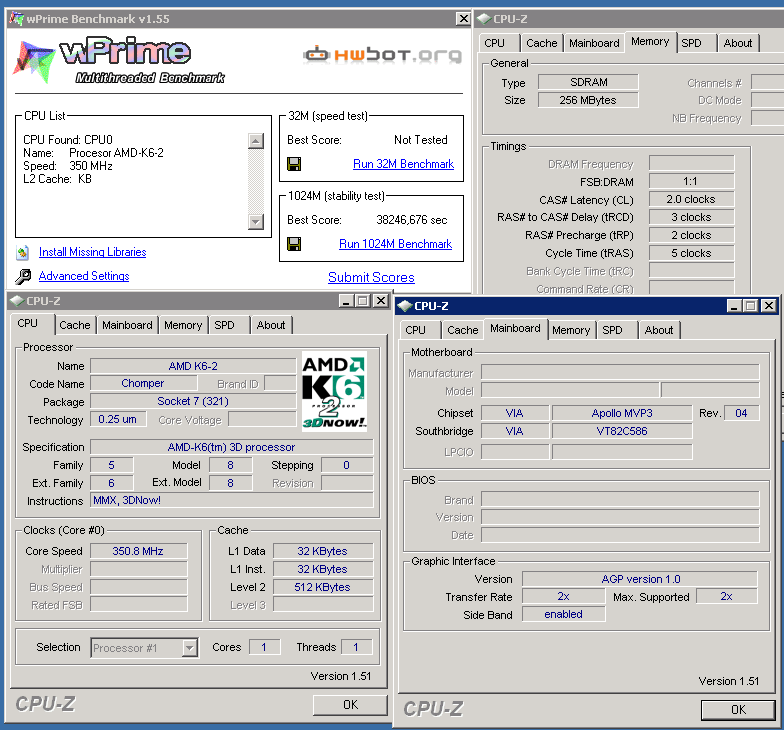Open the About tab in the Mainboard window

pos(659,330)
